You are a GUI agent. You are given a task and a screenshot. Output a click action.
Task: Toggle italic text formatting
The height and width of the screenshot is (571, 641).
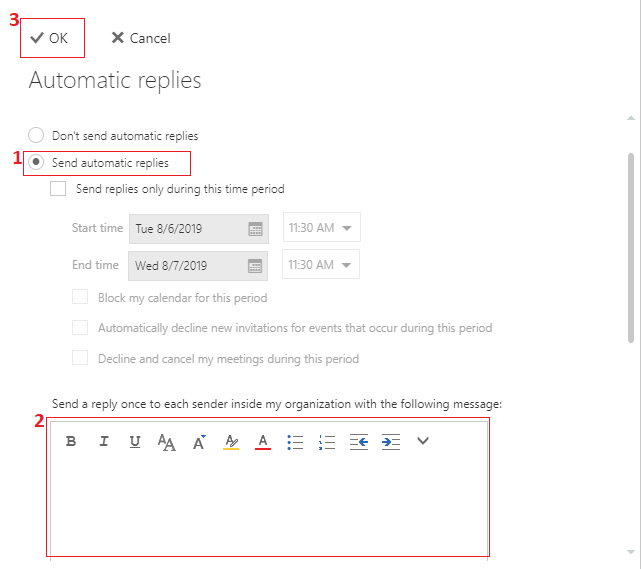coord(103,442)
